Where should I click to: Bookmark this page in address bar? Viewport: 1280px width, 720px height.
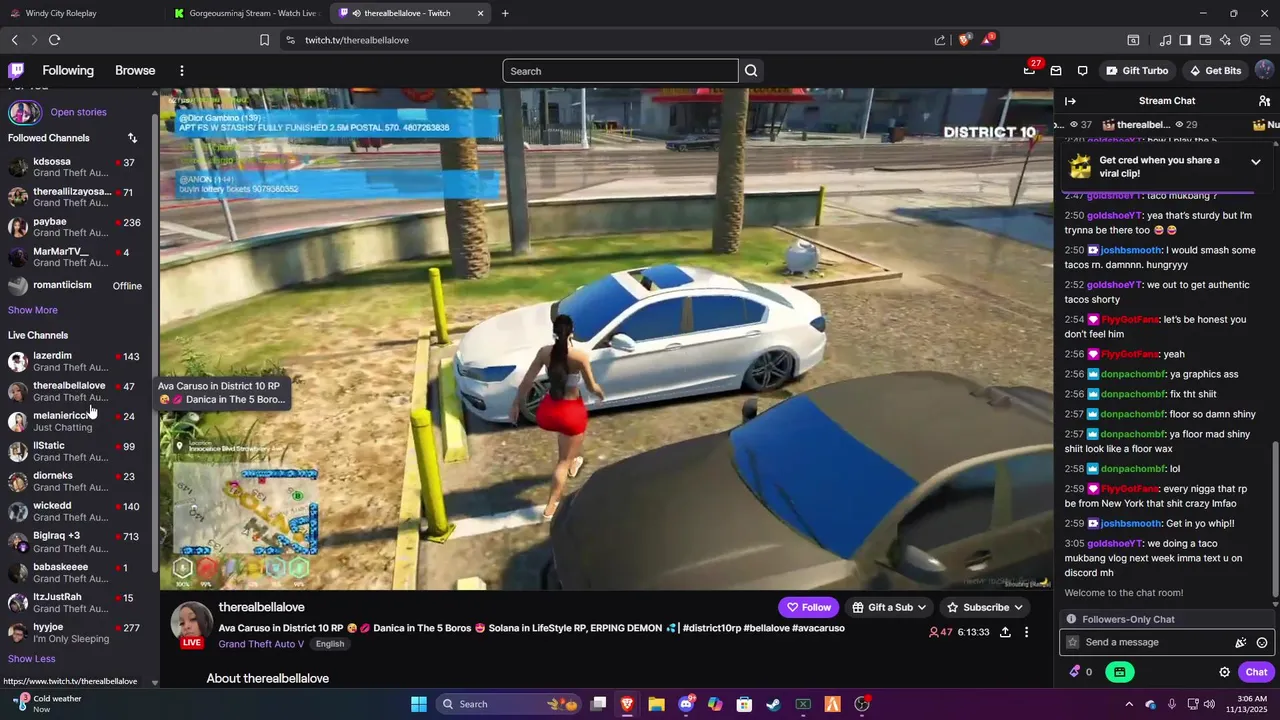[264, 40]
